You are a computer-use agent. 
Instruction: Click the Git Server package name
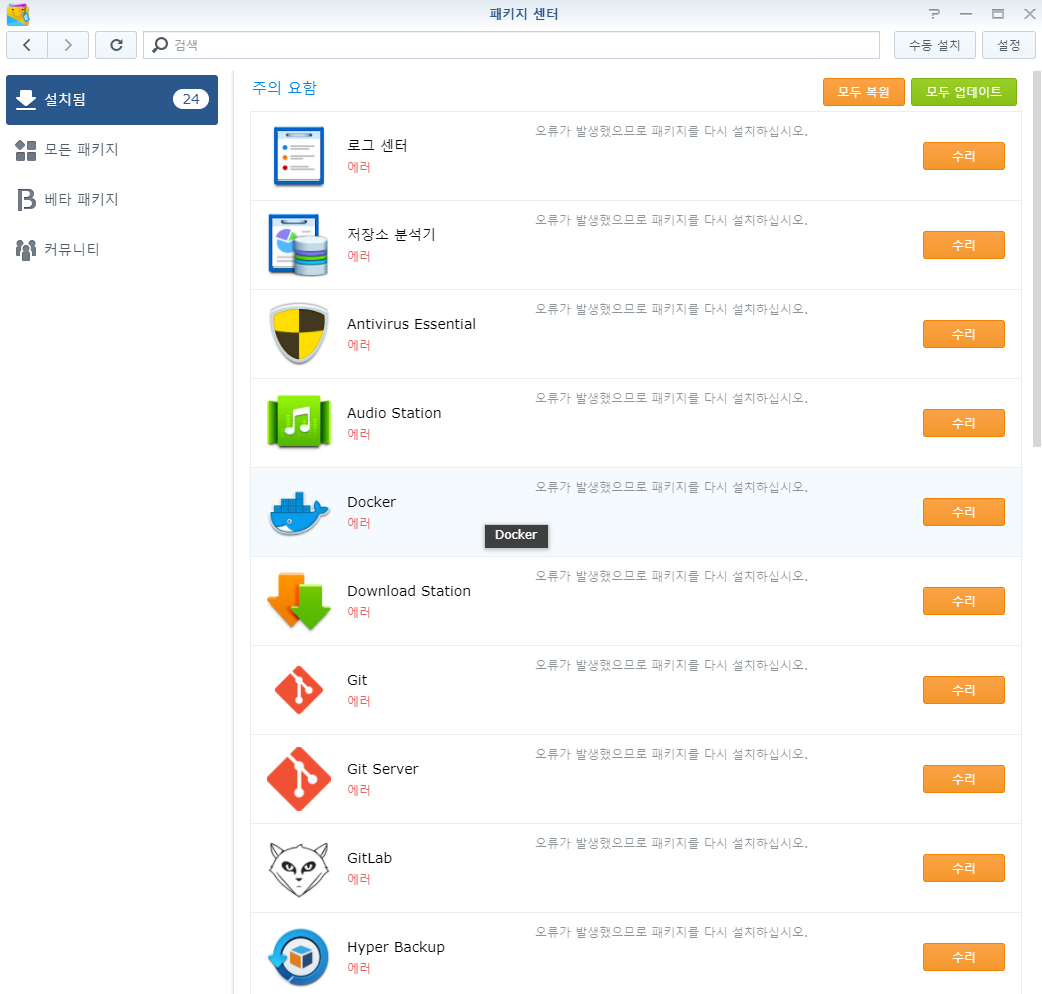pos(383,769)
